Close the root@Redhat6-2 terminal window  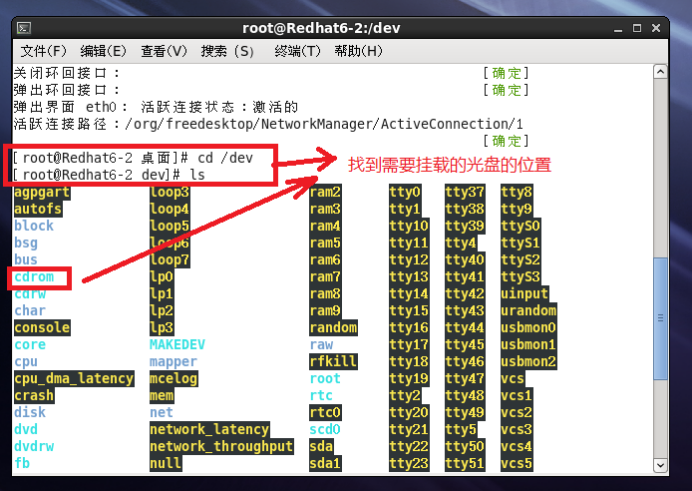tap(656, 28)
